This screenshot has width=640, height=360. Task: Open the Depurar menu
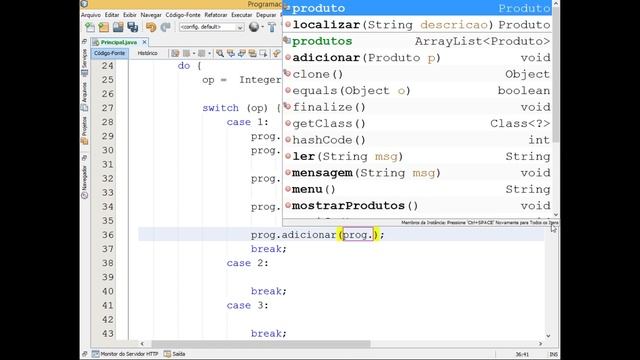coord(266,15)
